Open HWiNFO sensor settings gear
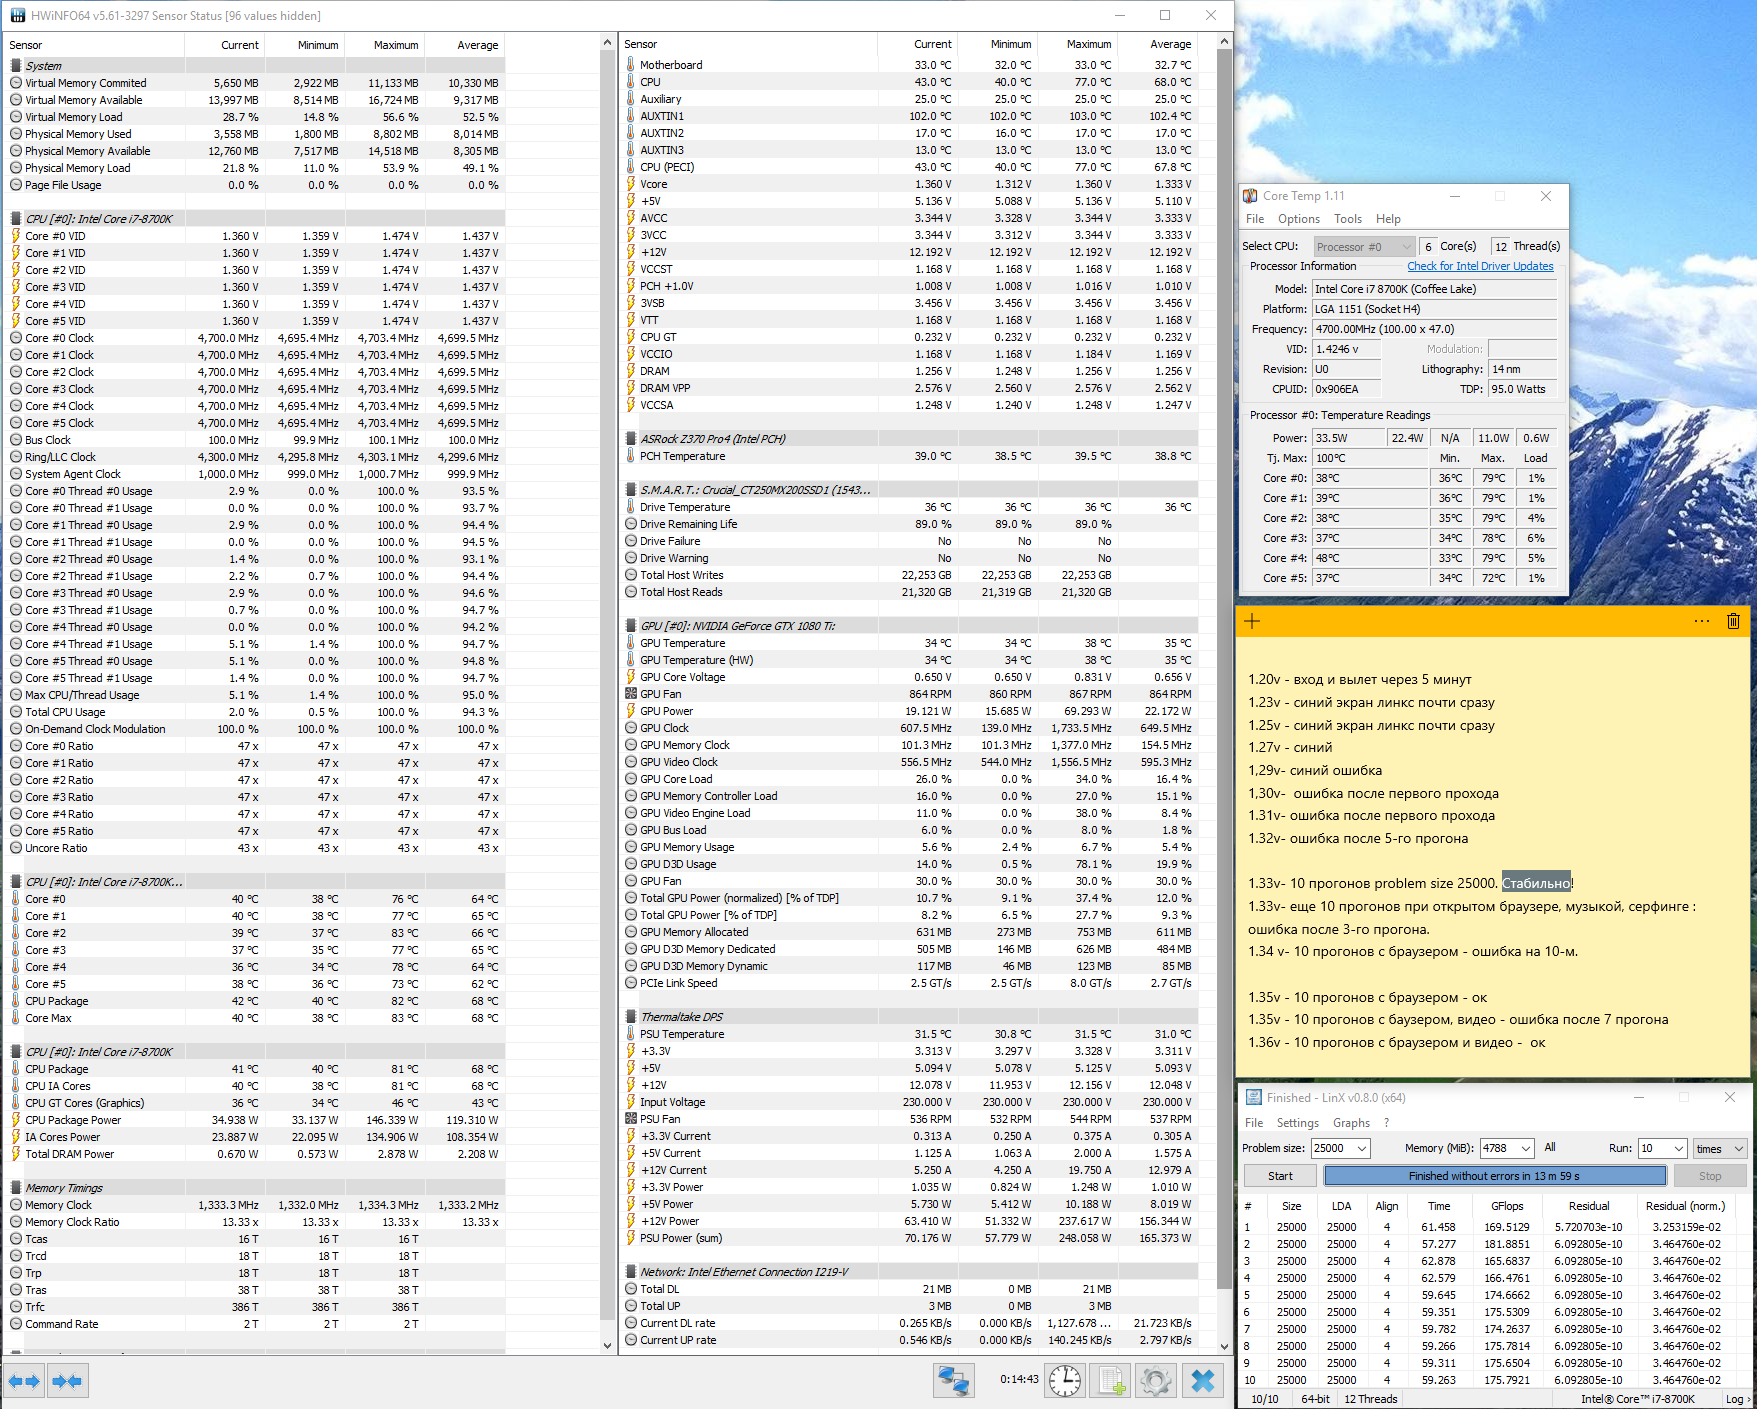 (x=1156, y=1381)
